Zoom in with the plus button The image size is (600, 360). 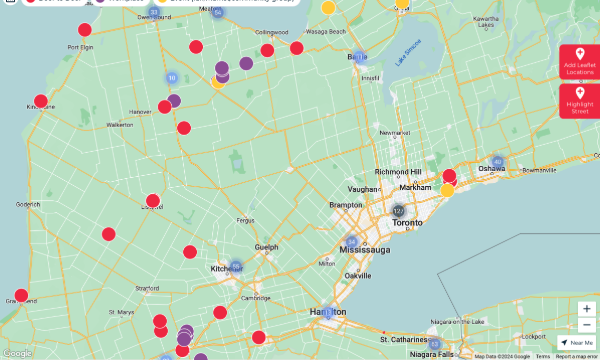tap(587, 309)
